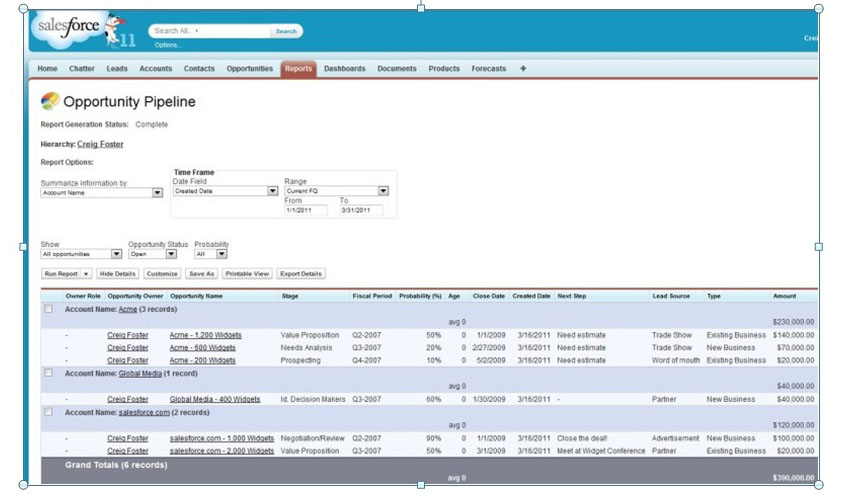
Task: Open search Options link
Action: pos(168,45)
